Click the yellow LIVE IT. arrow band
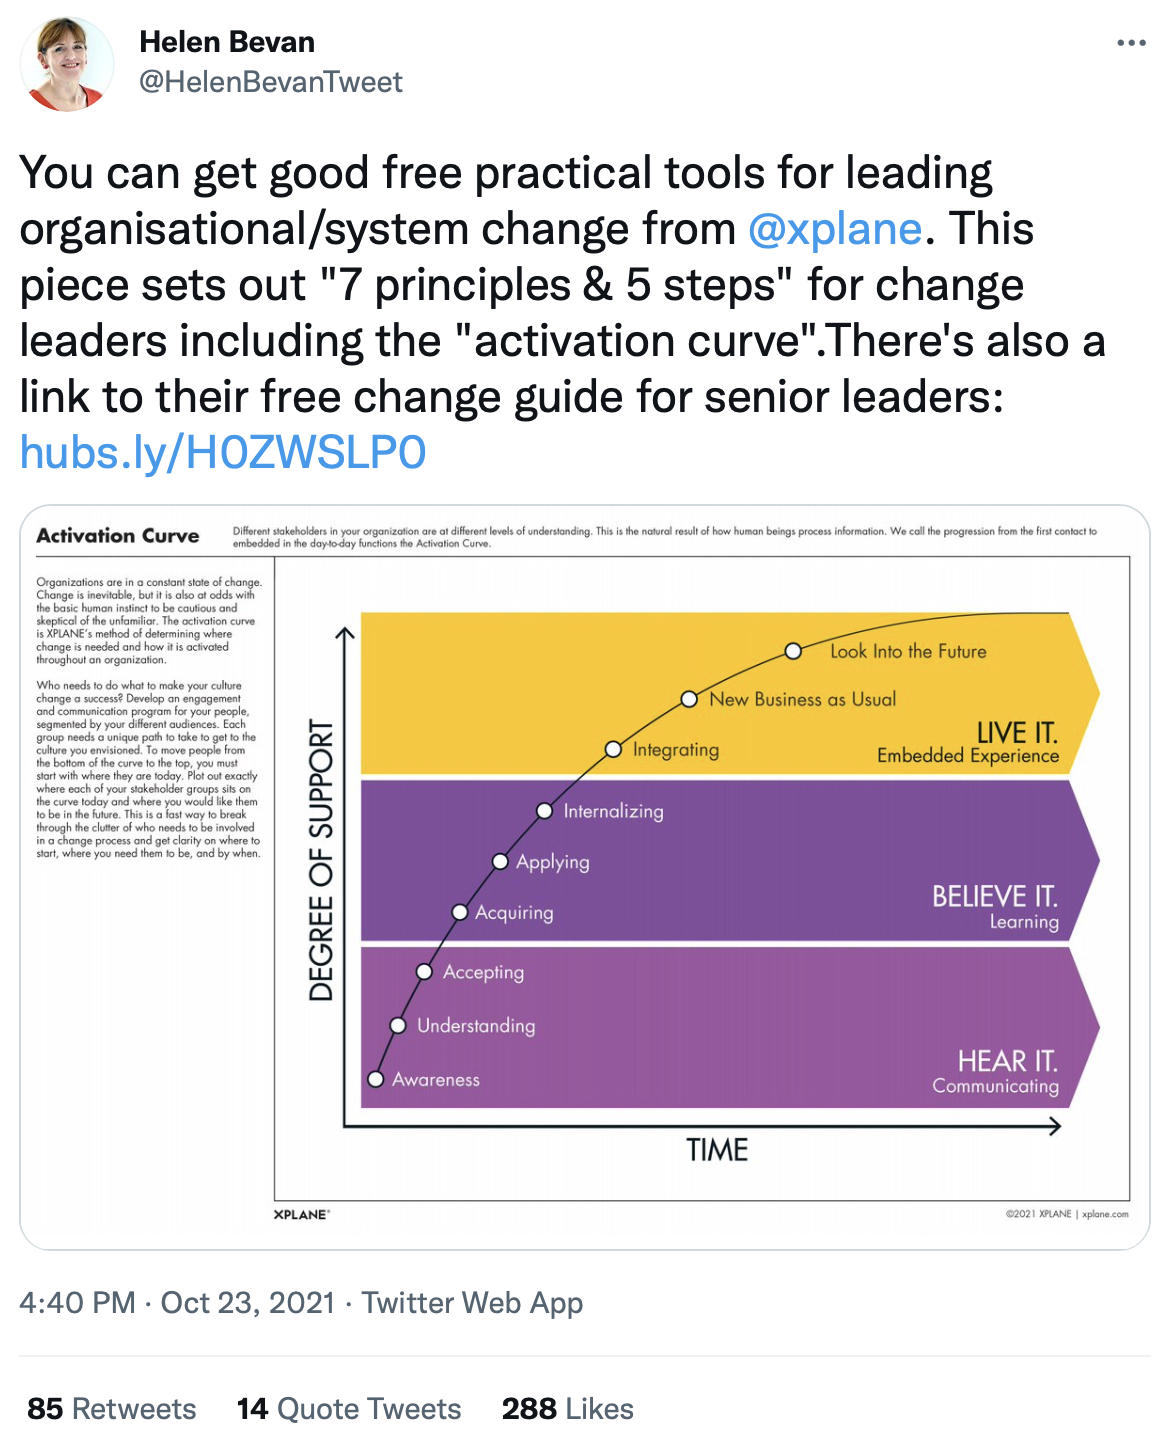Screen dimensions: 1168x1432 [x=730, y=693]
